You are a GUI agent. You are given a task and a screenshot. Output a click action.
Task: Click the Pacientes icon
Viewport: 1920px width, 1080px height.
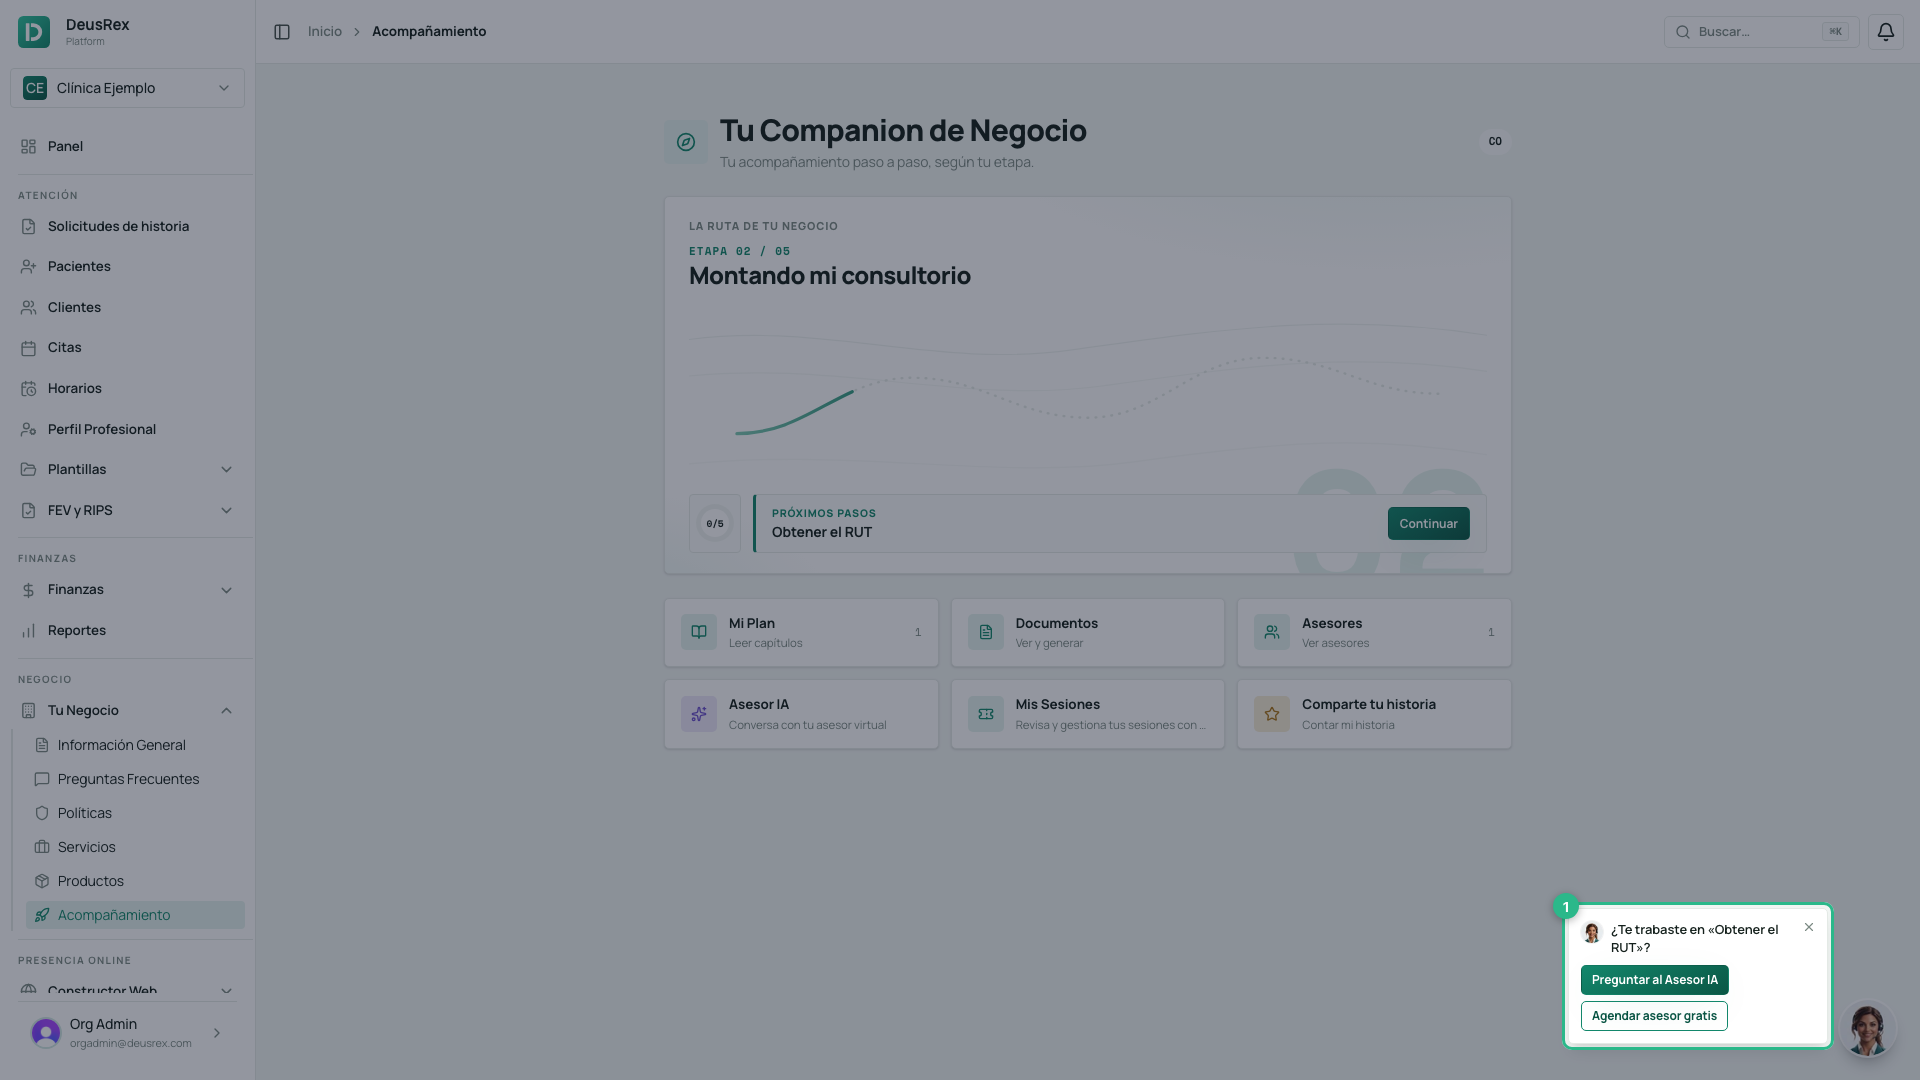pyautogui.click(x=28, y=267)
